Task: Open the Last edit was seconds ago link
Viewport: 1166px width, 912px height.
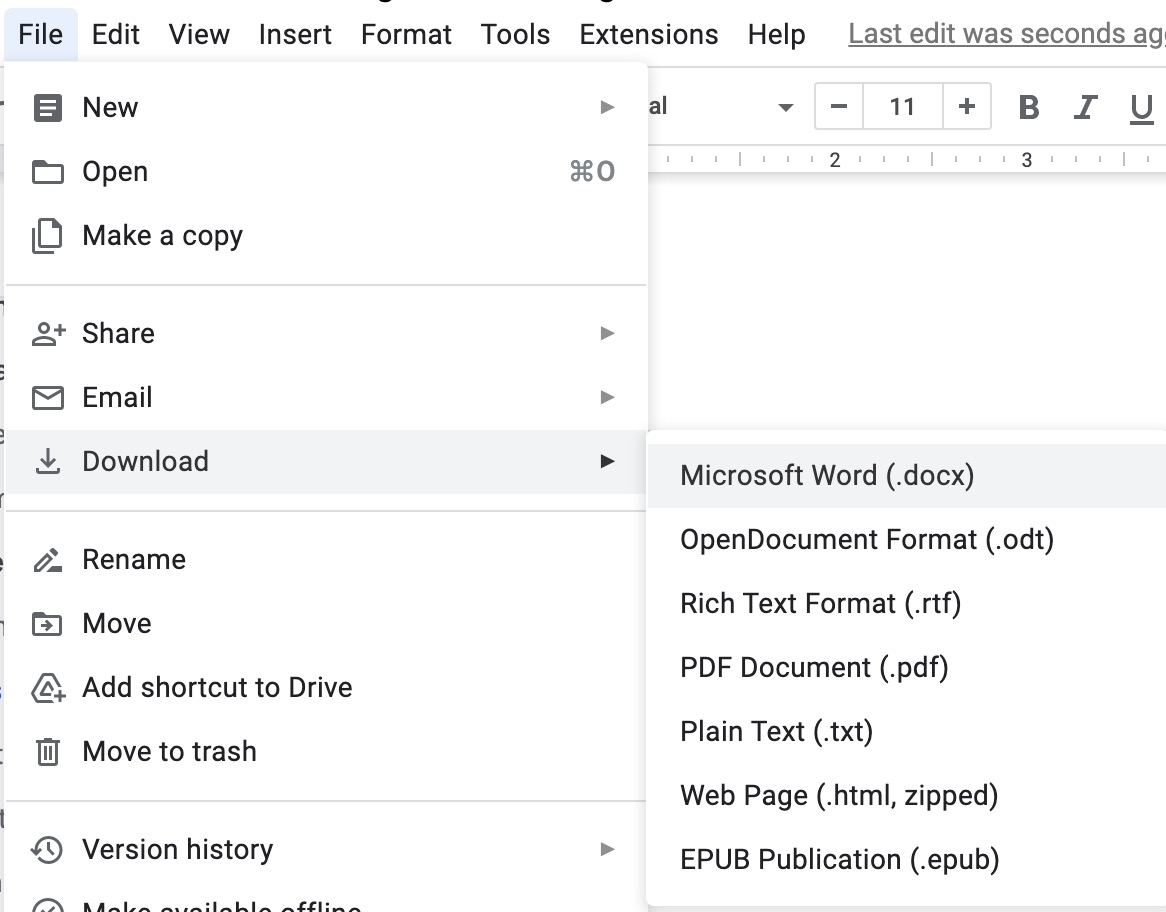Action: (1000, 33)
